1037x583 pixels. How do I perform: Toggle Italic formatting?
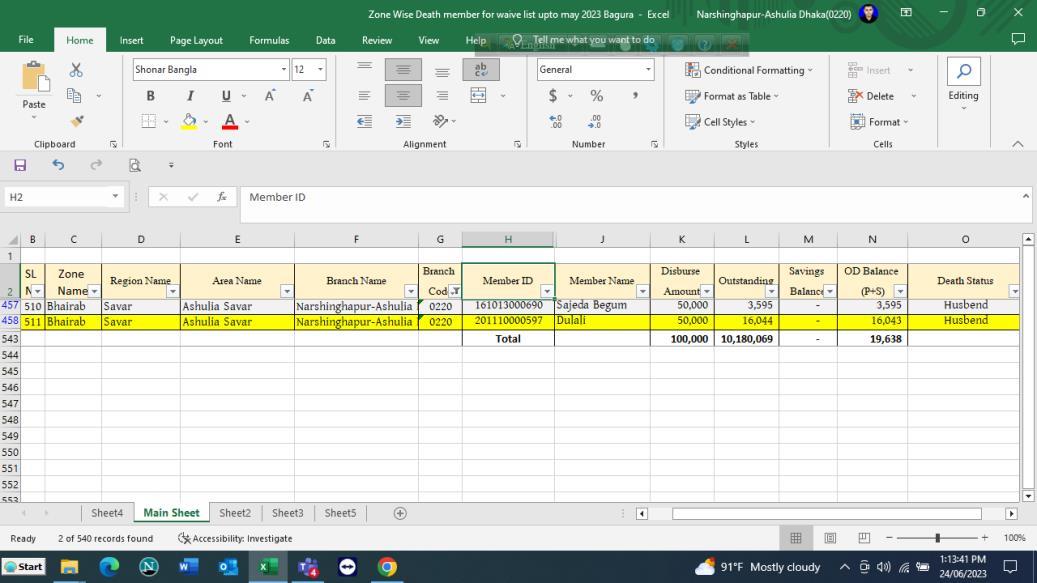pos(190,96)
